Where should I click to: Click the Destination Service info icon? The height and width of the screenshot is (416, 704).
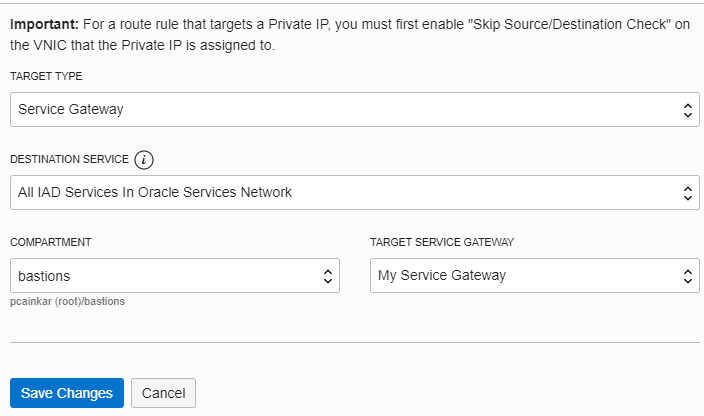point(146,159)
